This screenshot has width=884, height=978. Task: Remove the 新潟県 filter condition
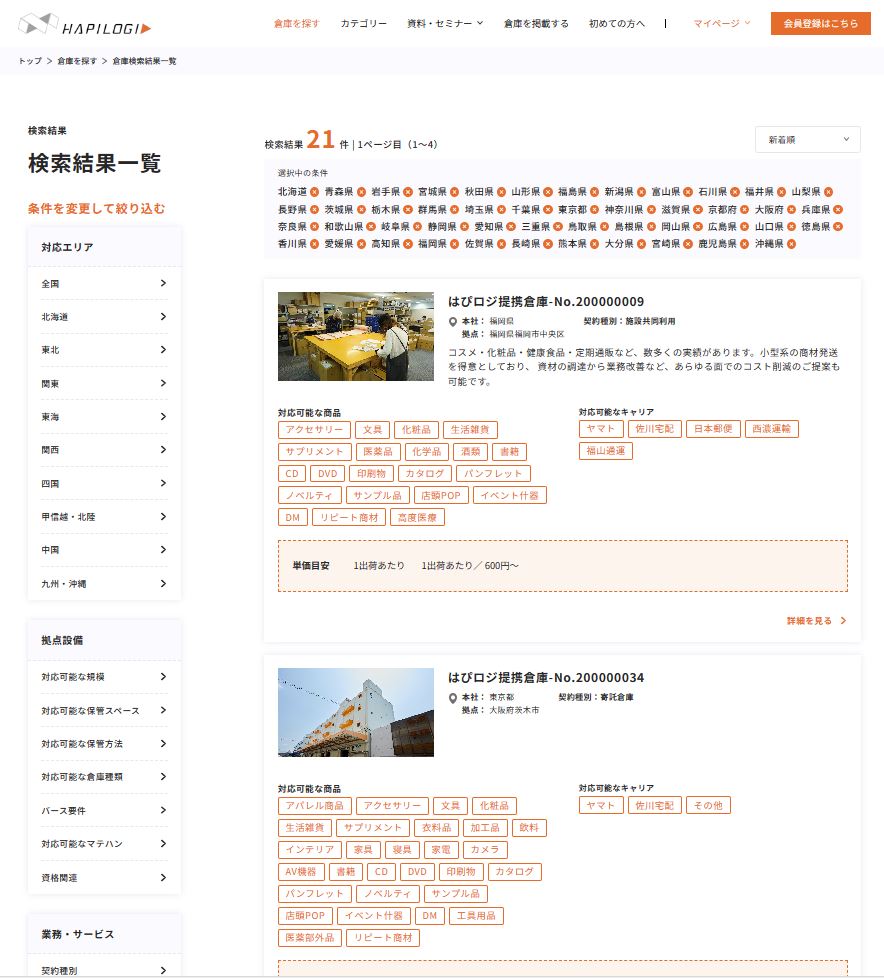click(641, 192)
